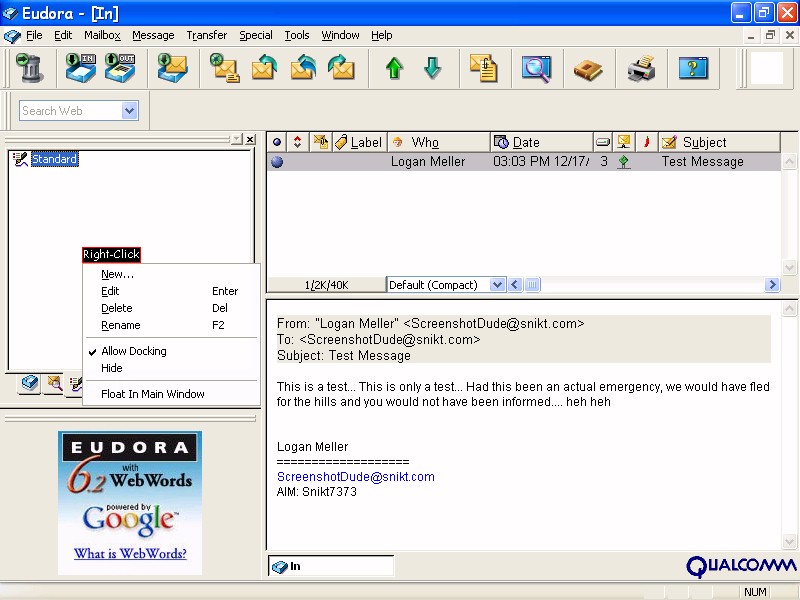Go to next message with teal down arrow
Viewport: 800px width, 600px height.
point(433,68)
